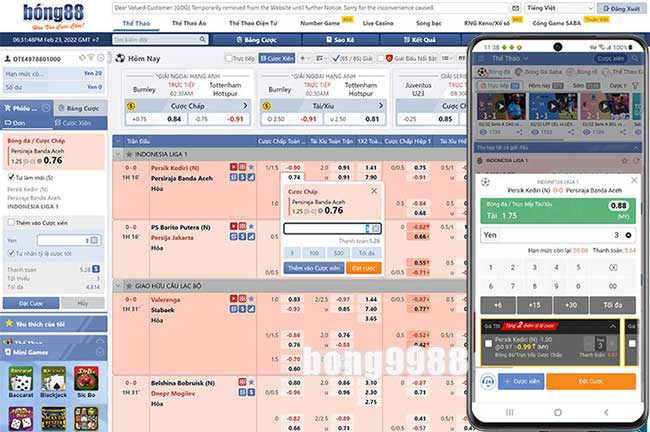This screenshot has height=432, width=650.
Task: Favorite Persik Kediri match with star icon
Action: click(251, 167)
